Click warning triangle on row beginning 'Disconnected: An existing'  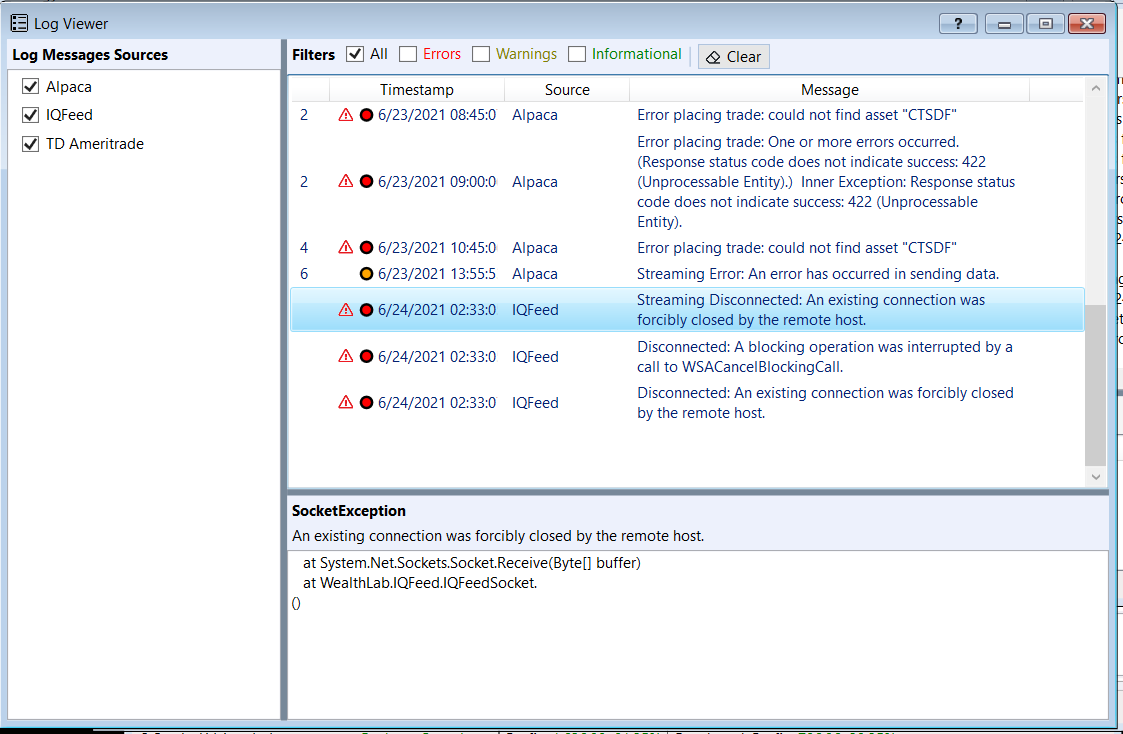tap(346, 402)
